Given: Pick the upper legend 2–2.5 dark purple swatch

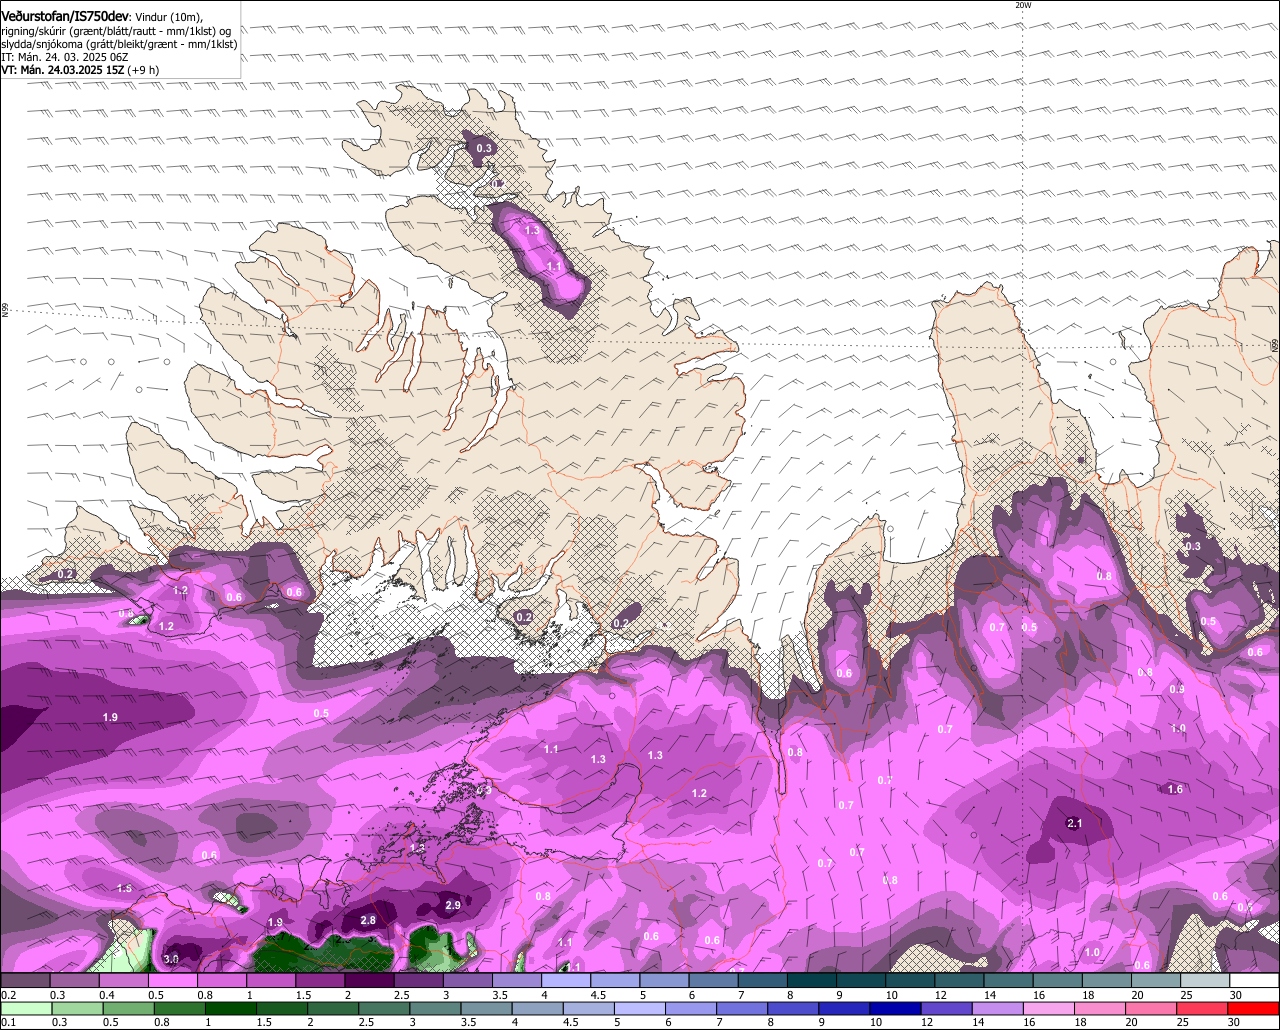Looking at the screenshot, I should point(369,981).
